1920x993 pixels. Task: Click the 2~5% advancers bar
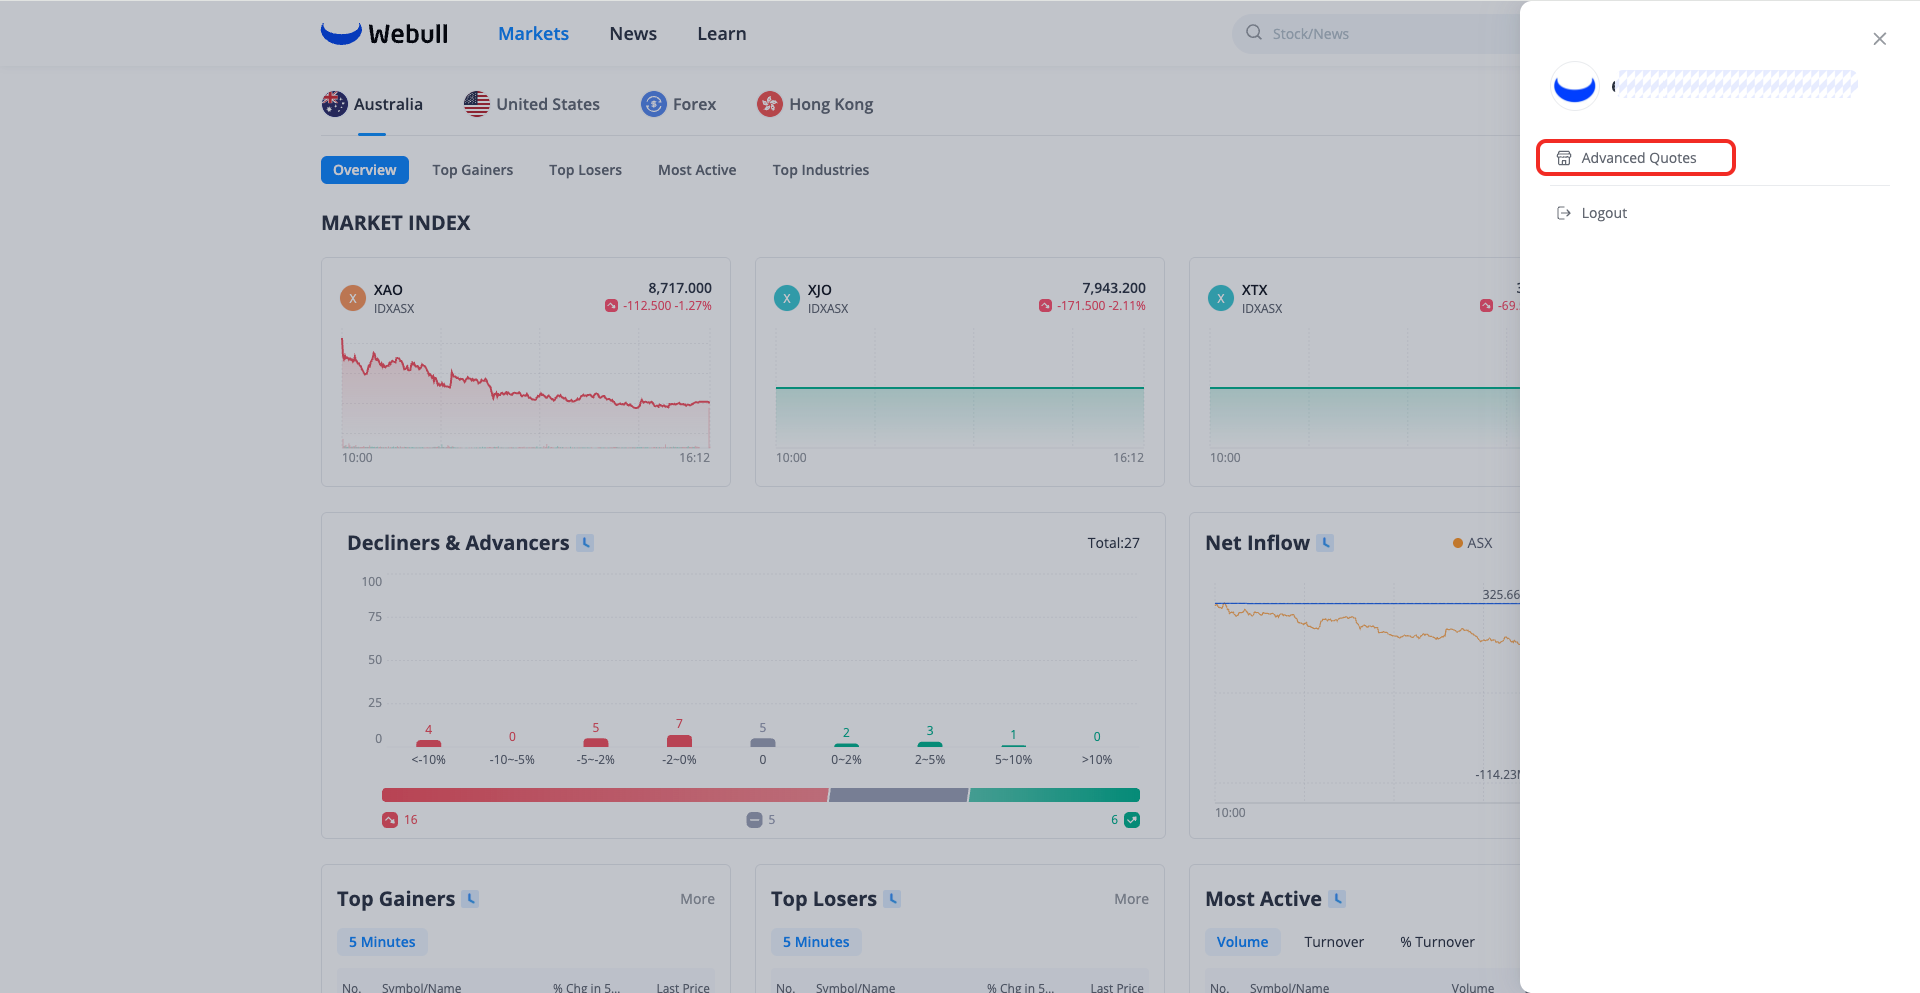(x=930, y=744)
